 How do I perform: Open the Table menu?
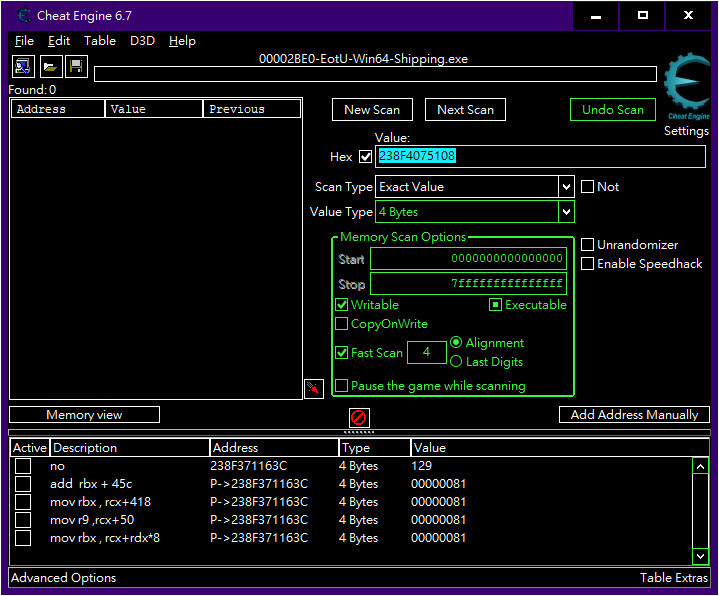point(100,41)
